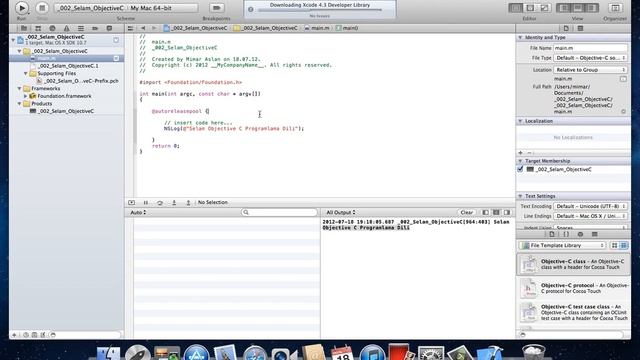
Task: Reveal full path in Finder arrow
Action: (623, 111)
